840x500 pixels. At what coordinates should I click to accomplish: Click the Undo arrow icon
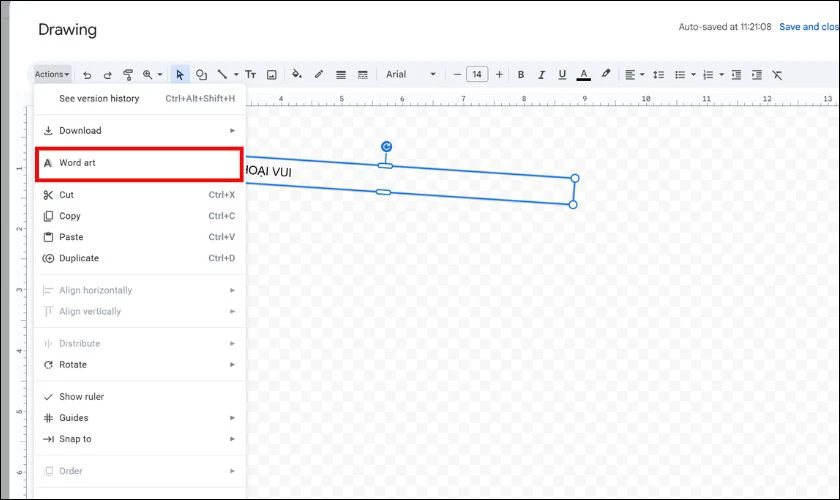coord(87,75)
